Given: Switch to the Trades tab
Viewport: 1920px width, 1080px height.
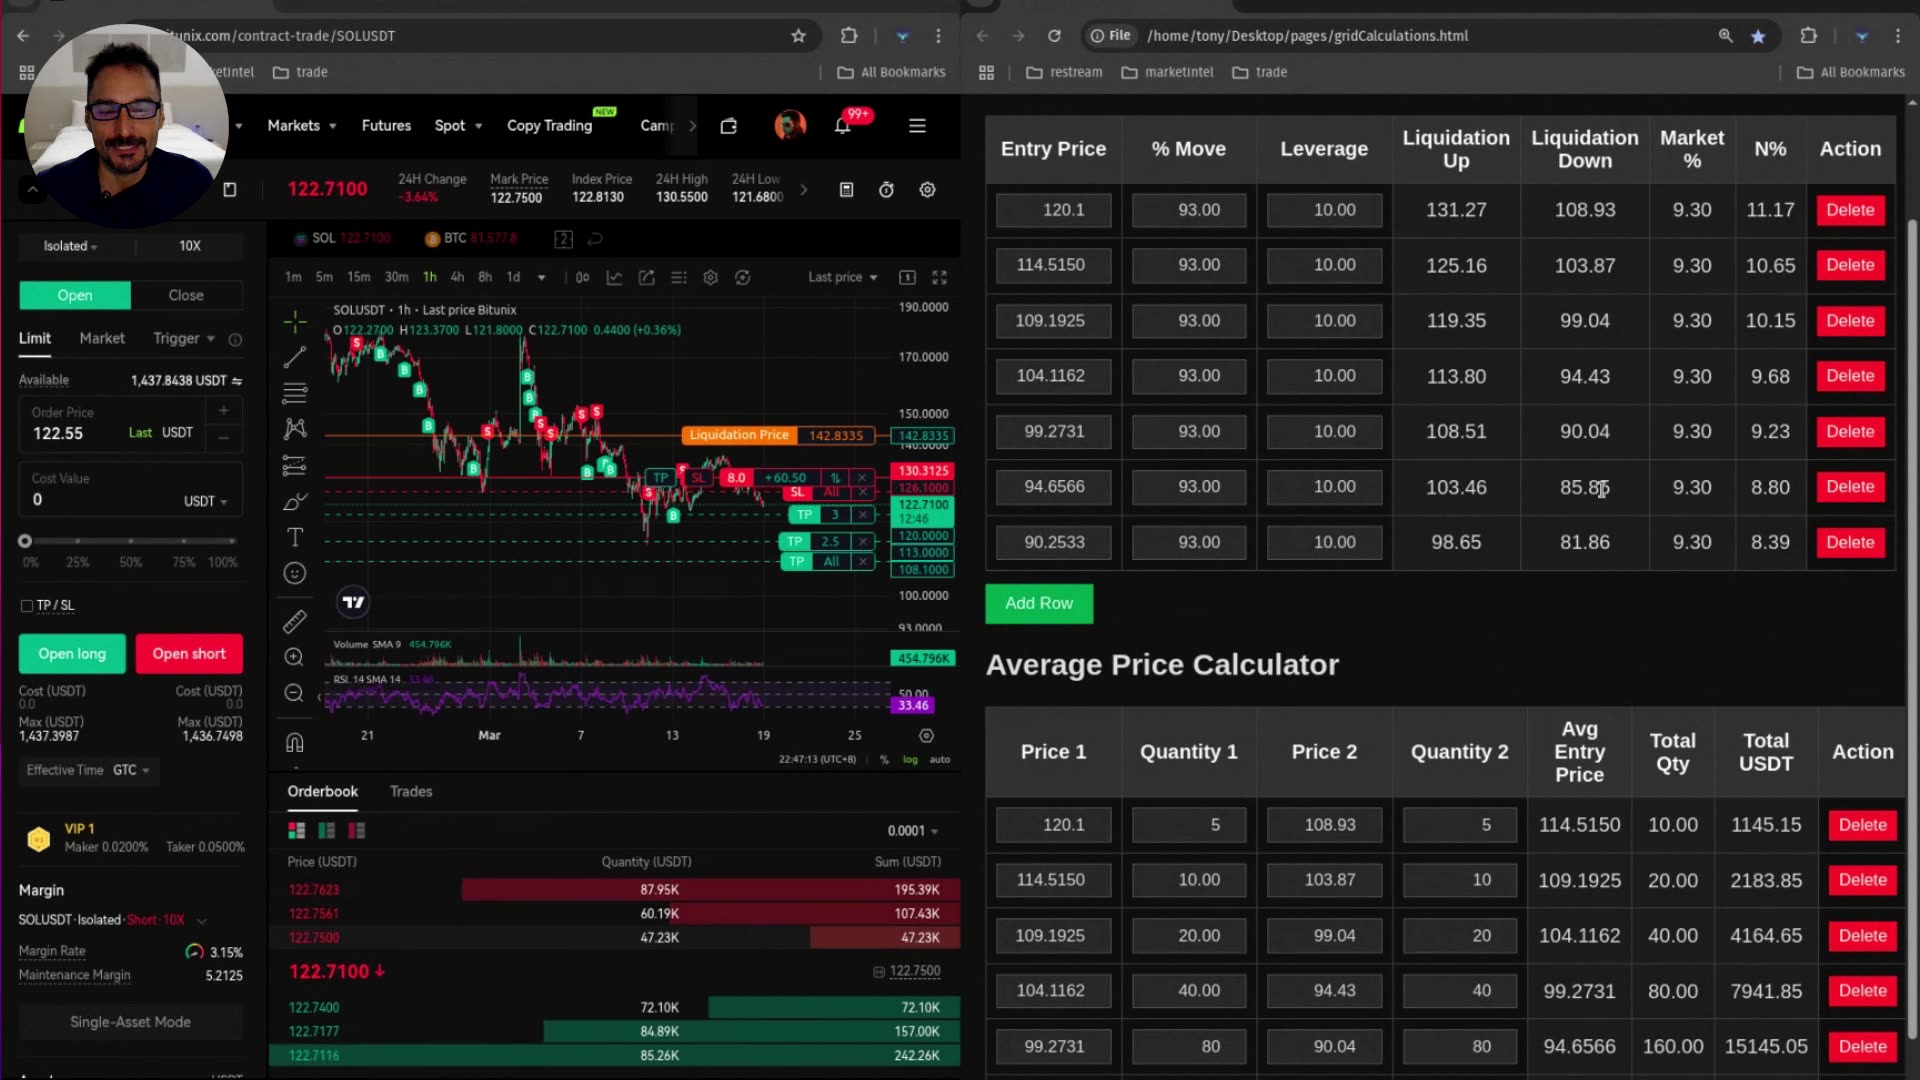Looking at the screenshot, I should point(411,791).
